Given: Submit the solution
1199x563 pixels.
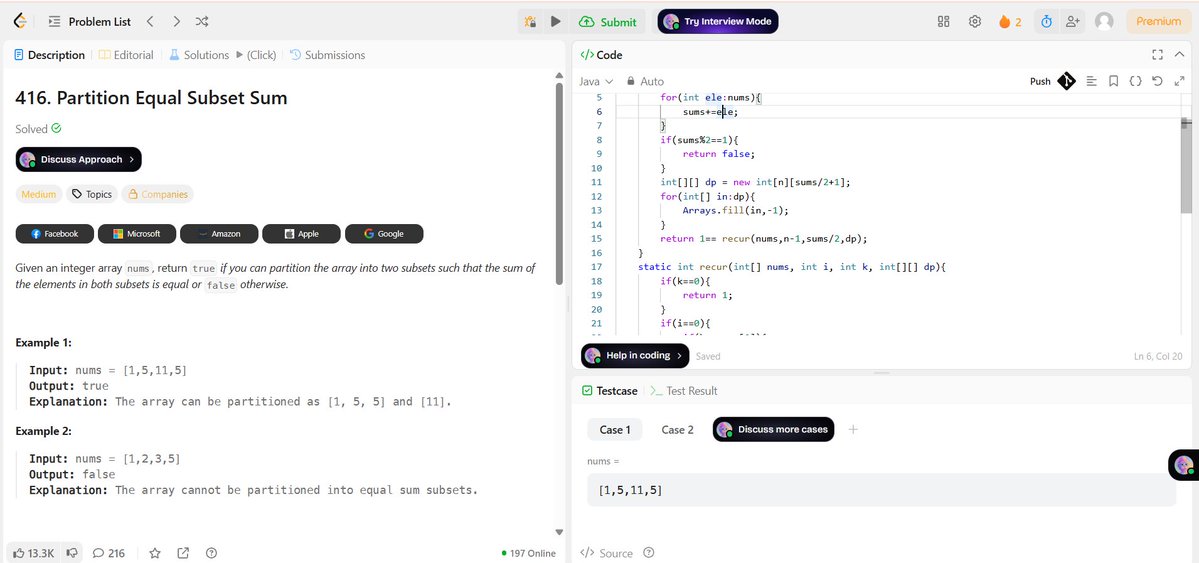Looking at the screenshot, I should (x=608, y=21).
